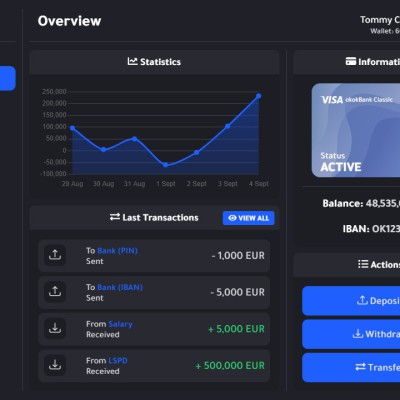Viewport: 400px width, 400px height.
Task: Click the Tommy user name
Action: [x=380, y=20]
